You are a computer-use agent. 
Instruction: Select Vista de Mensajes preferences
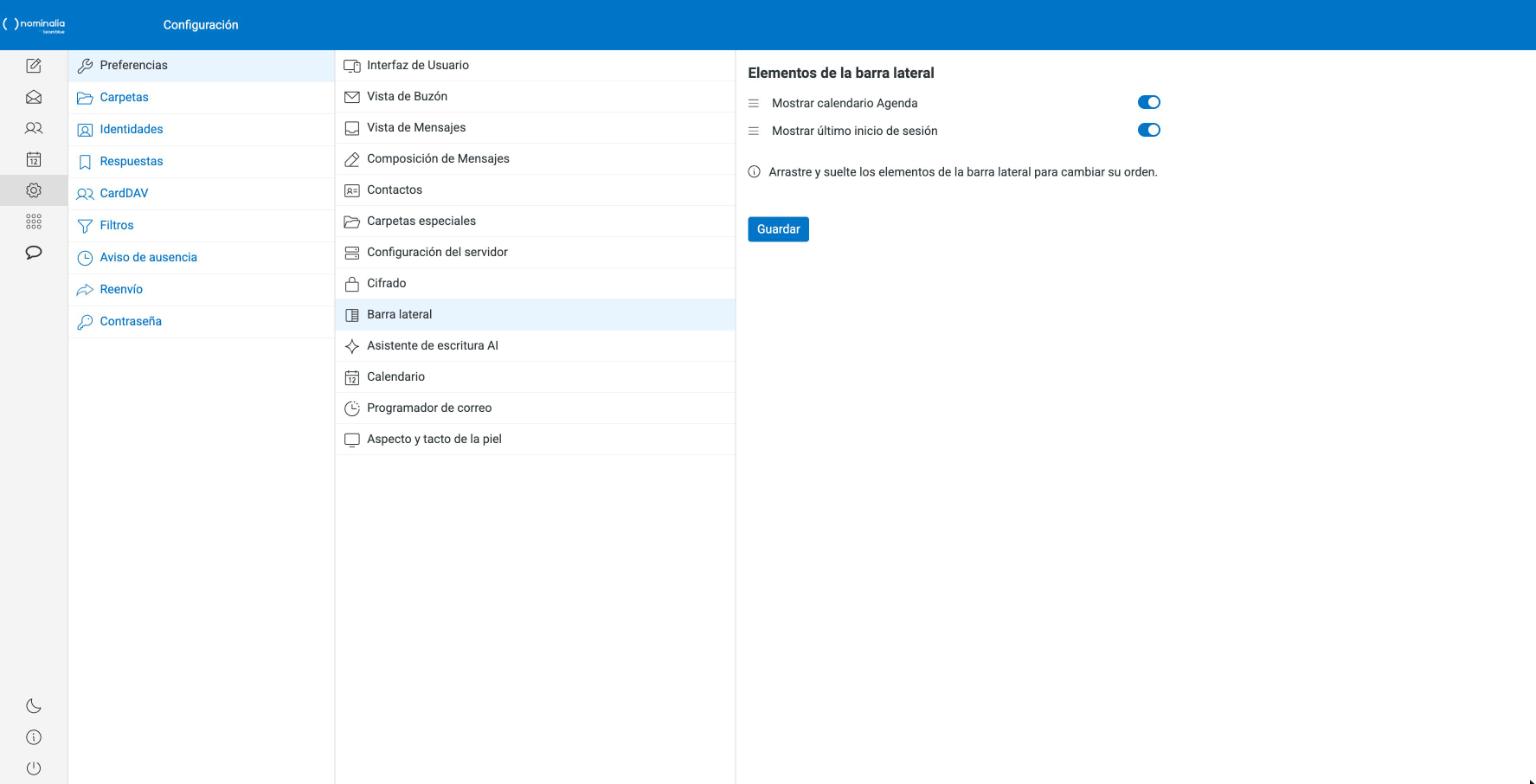pyautogui.click(x=535, y=127)
